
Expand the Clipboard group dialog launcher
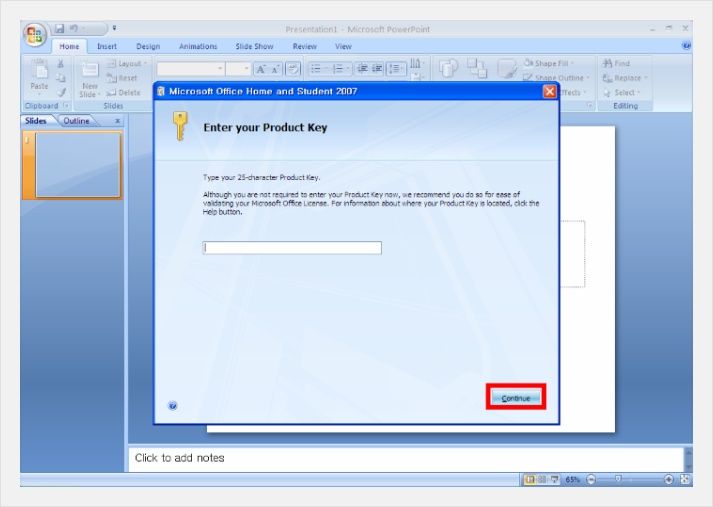66,105
